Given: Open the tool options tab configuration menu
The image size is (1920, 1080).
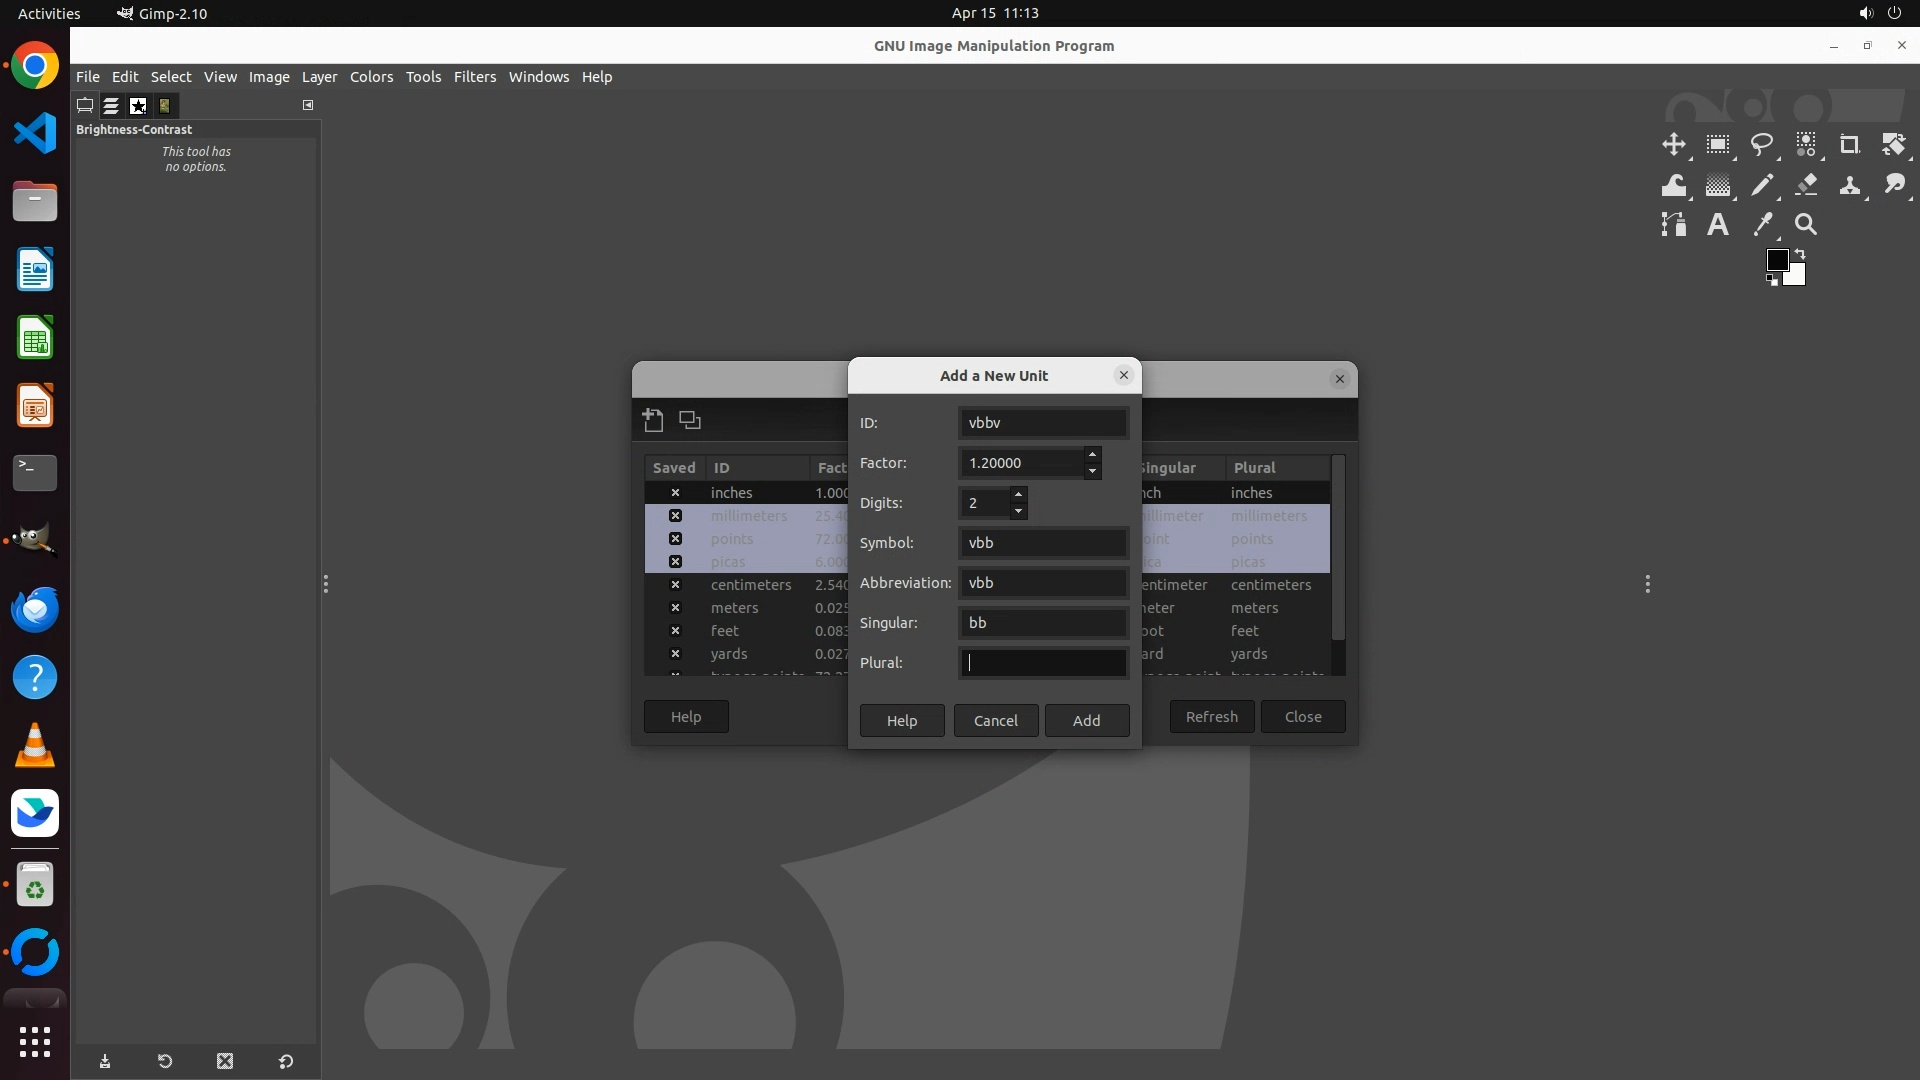Looking at the screenshot, I should [x=308, y=105].
